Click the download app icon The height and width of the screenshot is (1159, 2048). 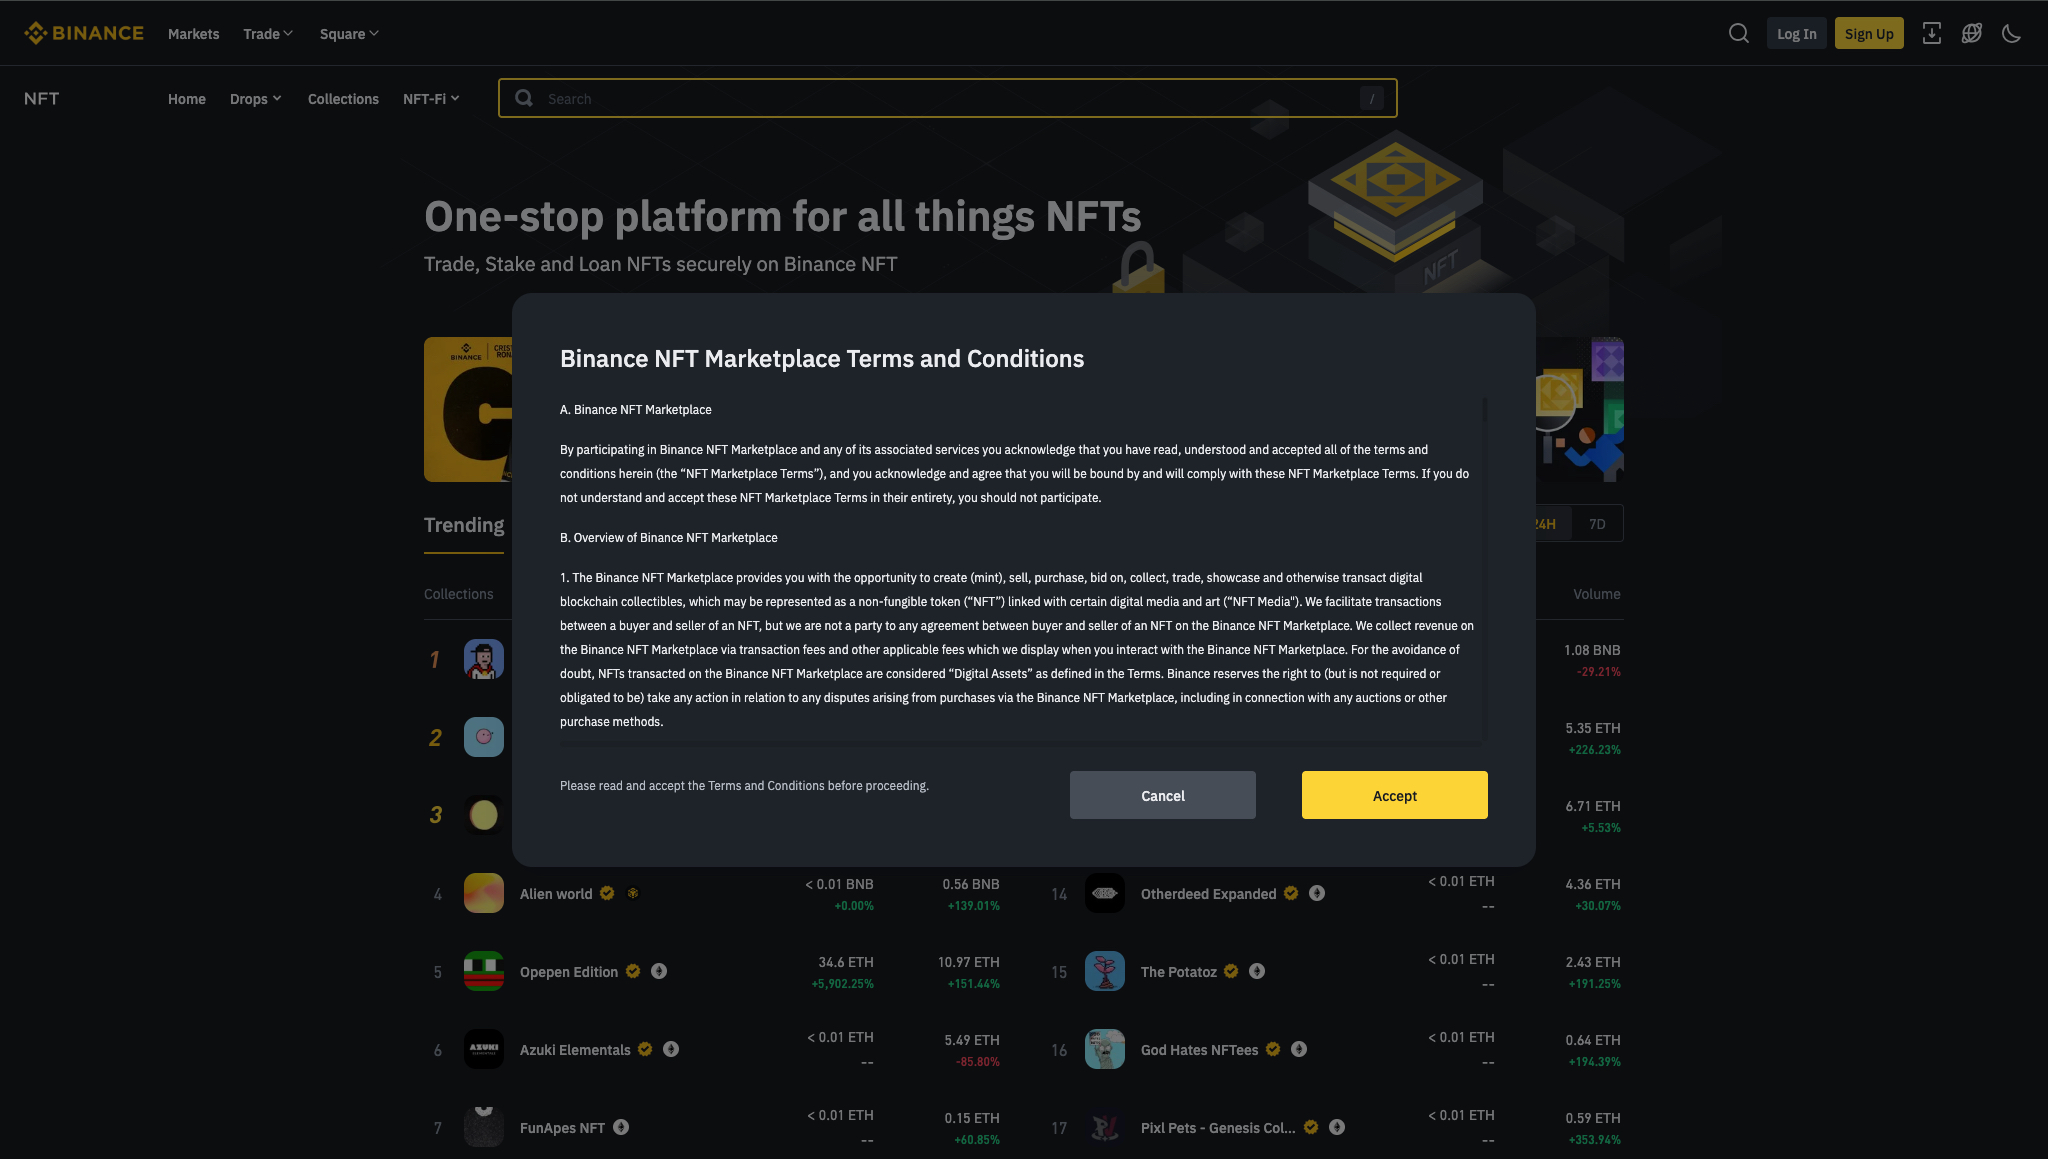[1932, 33]
